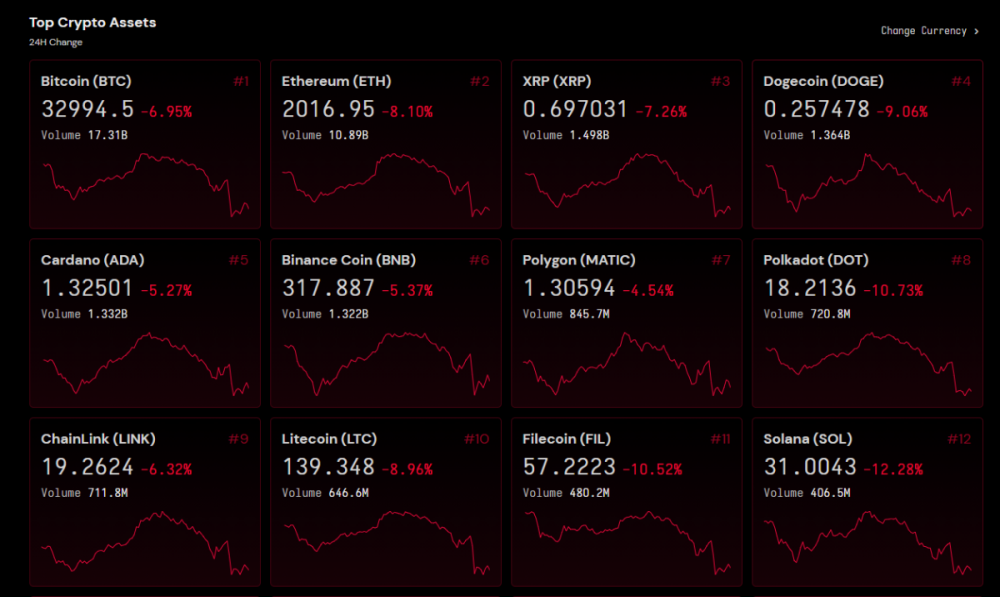Viewport: 1000px width, 597px height.
Task: Click the #1 rank badge on Bitcoin
Action: pos(241,81)
